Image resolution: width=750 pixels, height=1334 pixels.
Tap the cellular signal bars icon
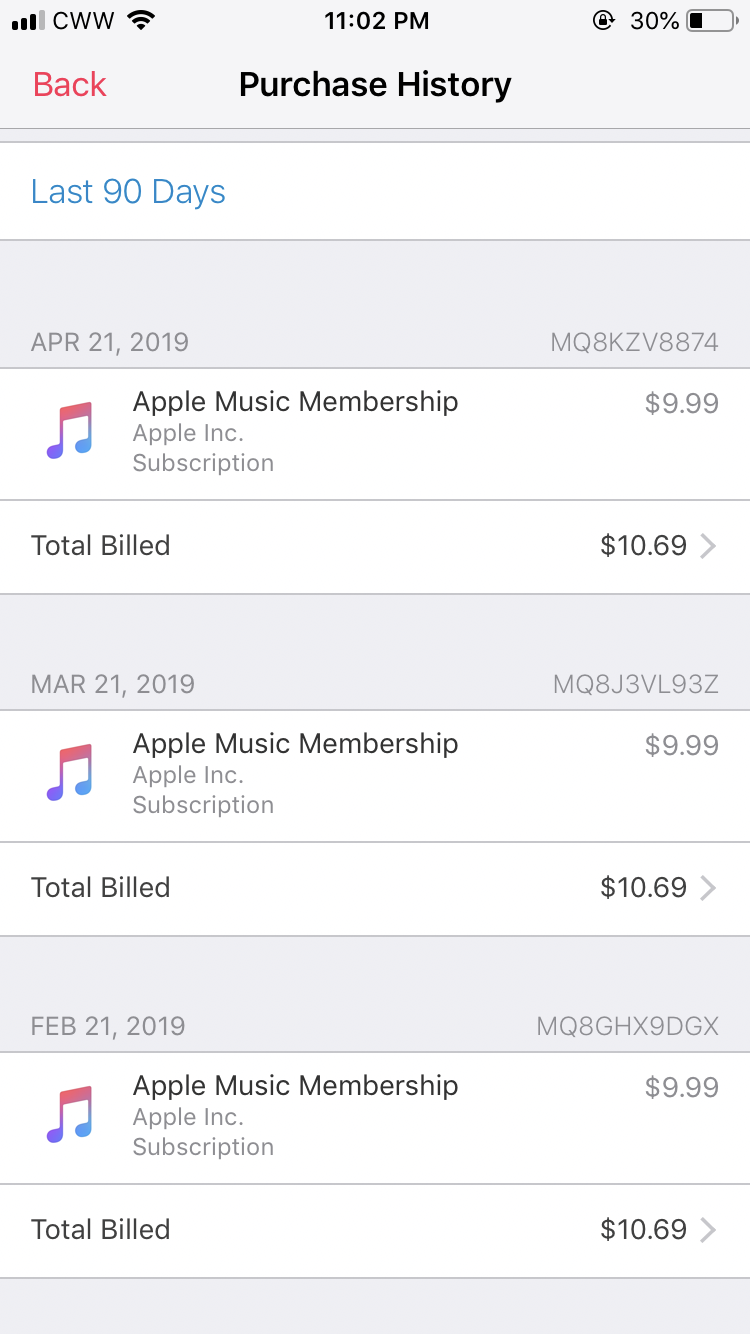tap(29, 21)
